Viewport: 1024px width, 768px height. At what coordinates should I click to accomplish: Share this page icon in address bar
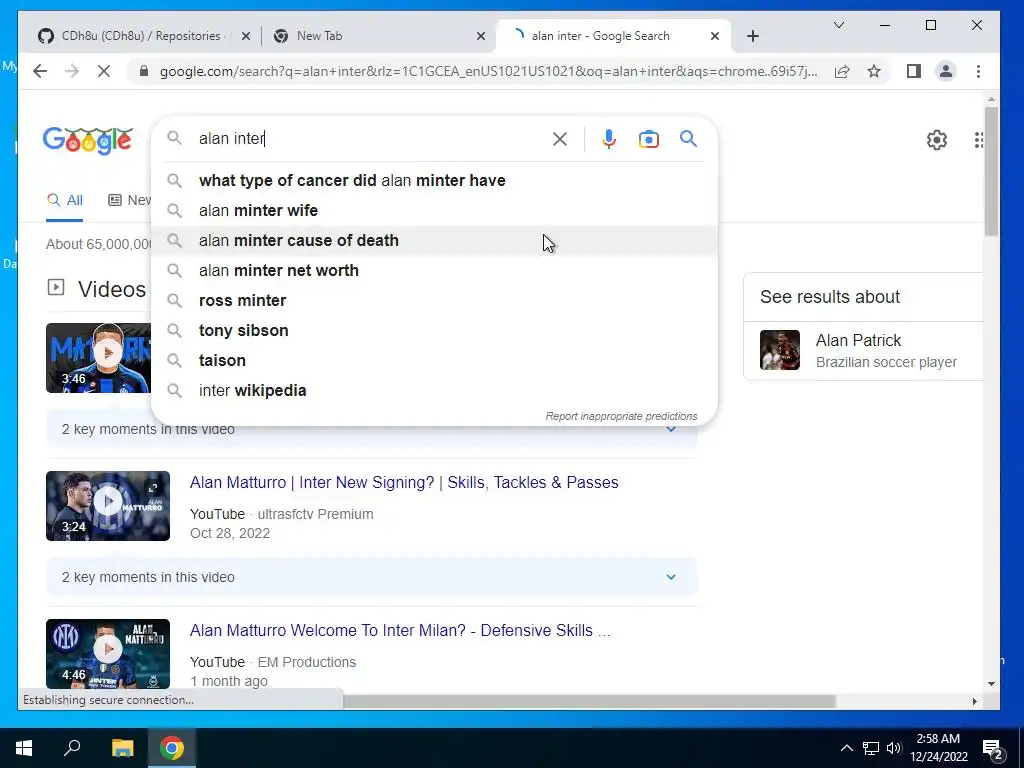842,71
